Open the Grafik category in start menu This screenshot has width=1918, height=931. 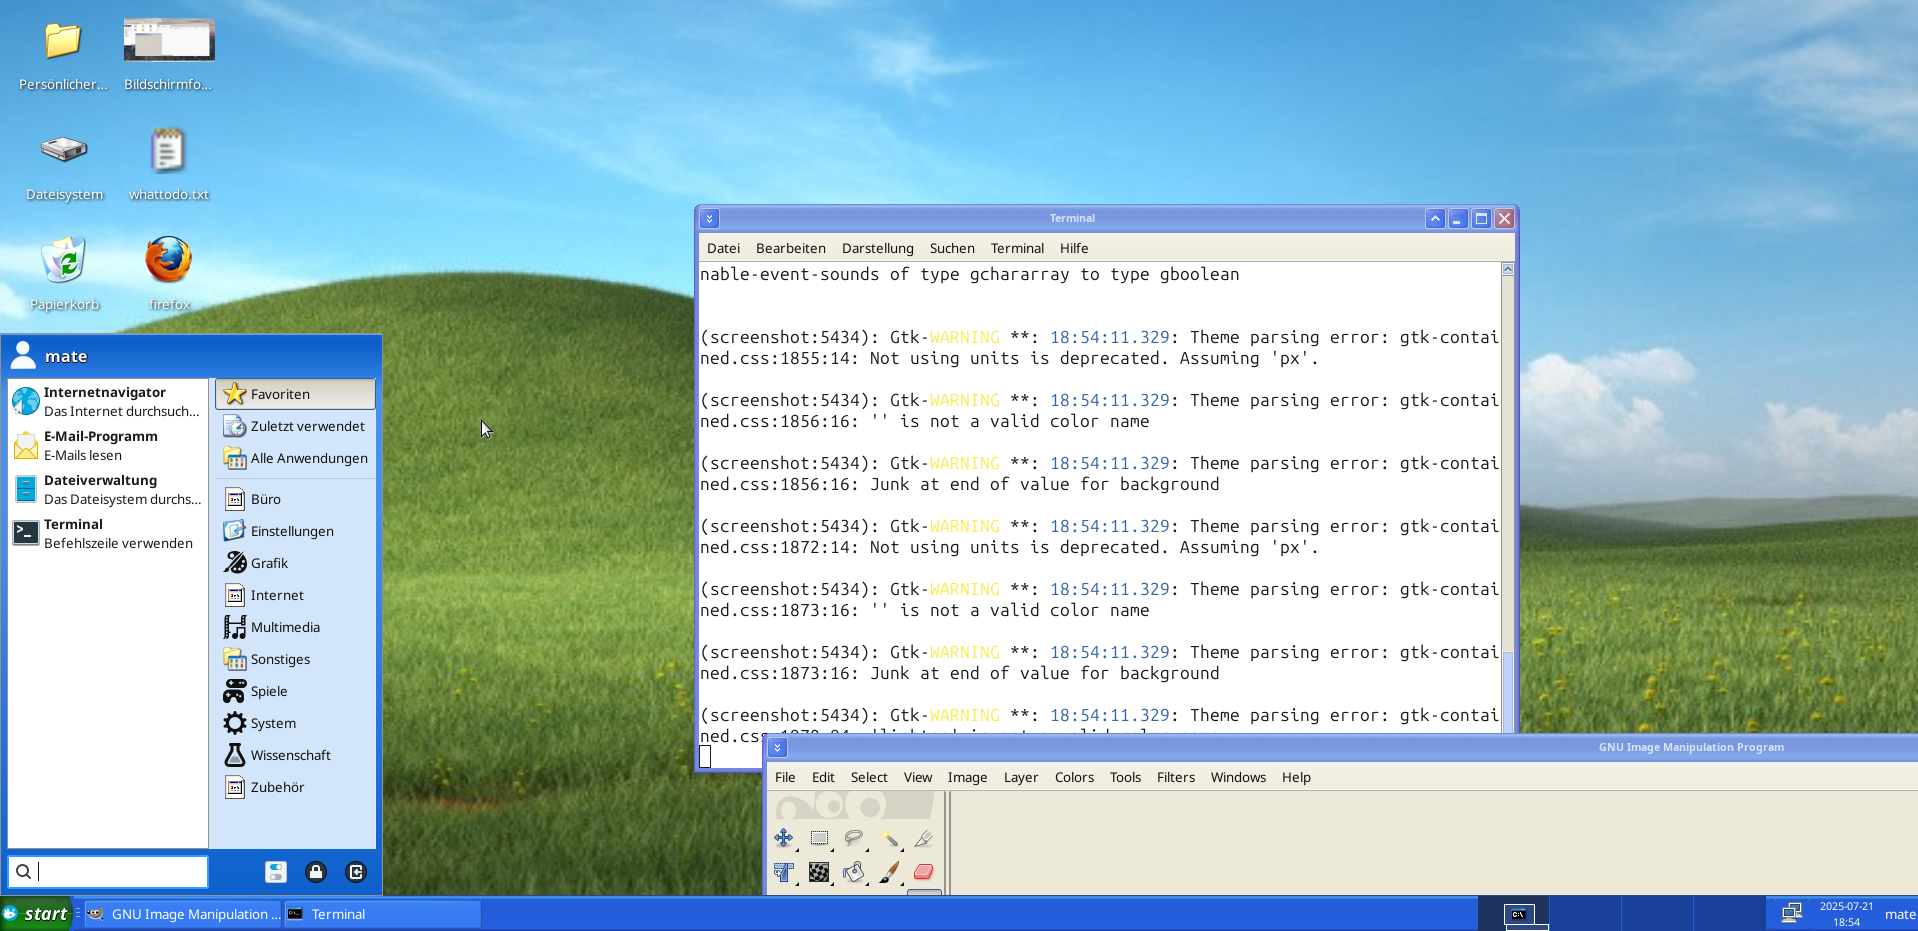(x=268, y=563)
